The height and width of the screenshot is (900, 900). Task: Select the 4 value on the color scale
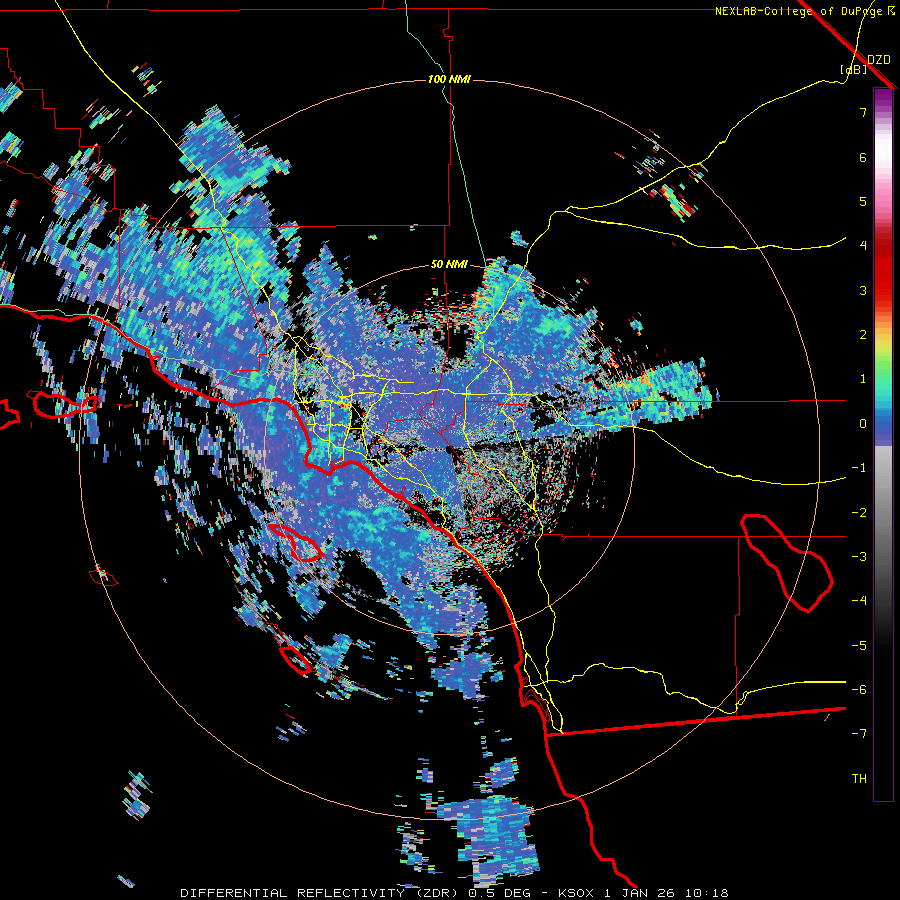click(863, 246)
